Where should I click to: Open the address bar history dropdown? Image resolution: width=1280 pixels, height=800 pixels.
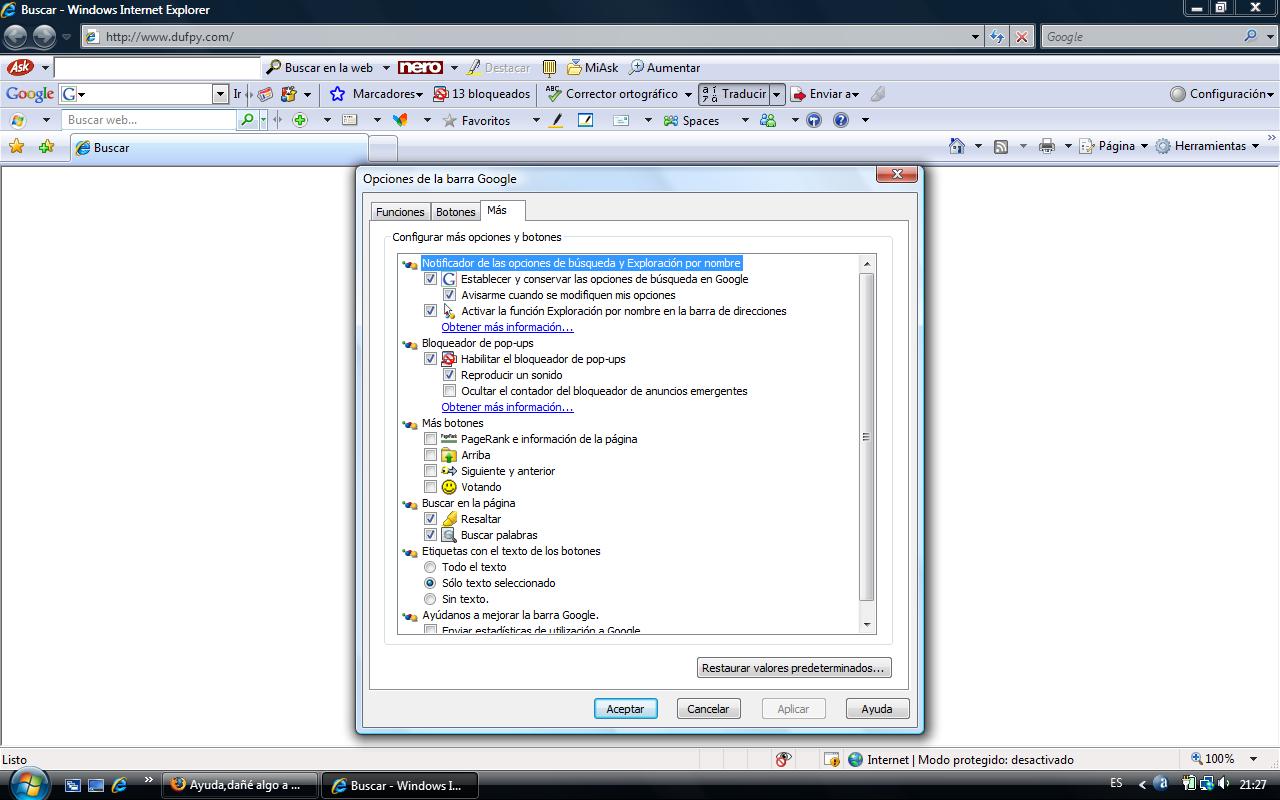click(976, 37)
